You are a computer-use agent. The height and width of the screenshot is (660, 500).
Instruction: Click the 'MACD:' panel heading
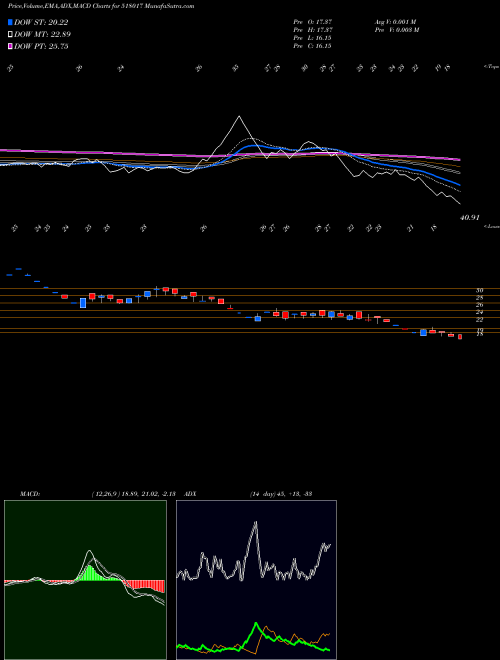coord(30,494)
